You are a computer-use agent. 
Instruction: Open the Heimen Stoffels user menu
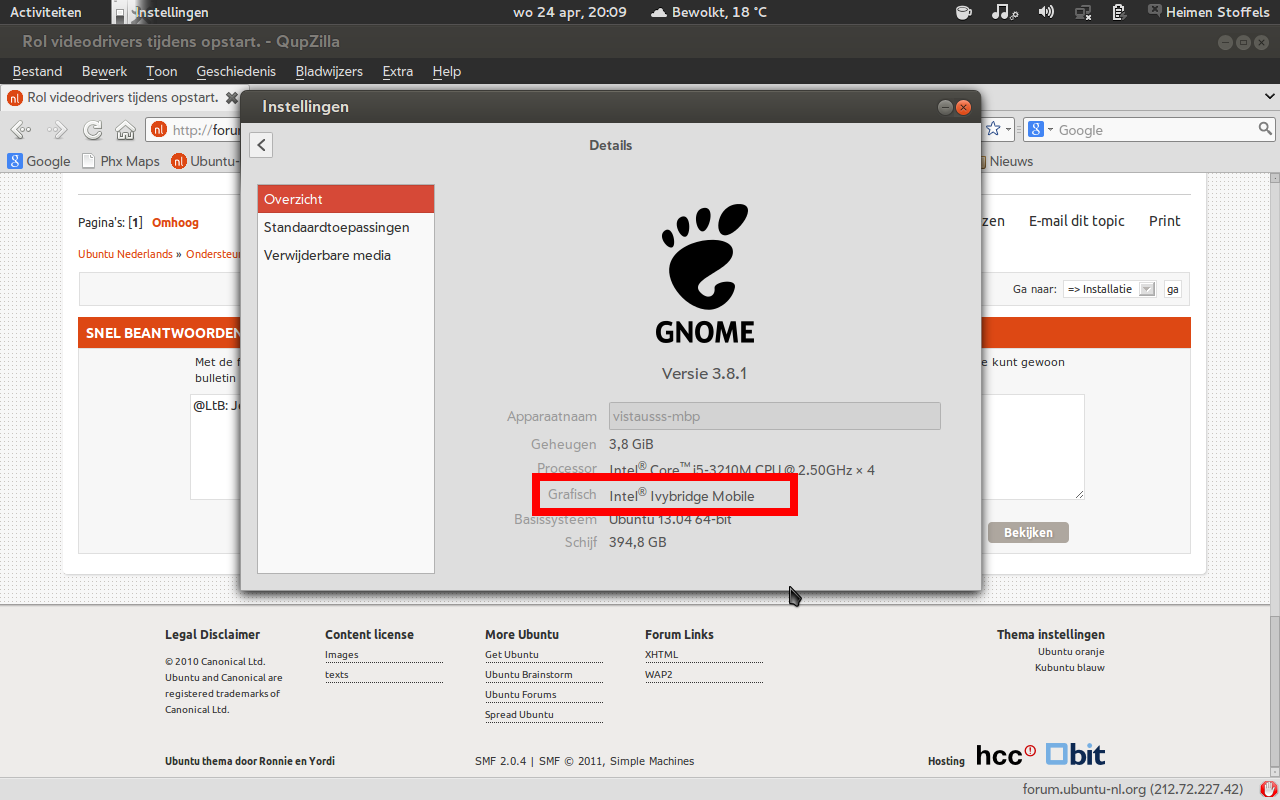click(1208, 12)
